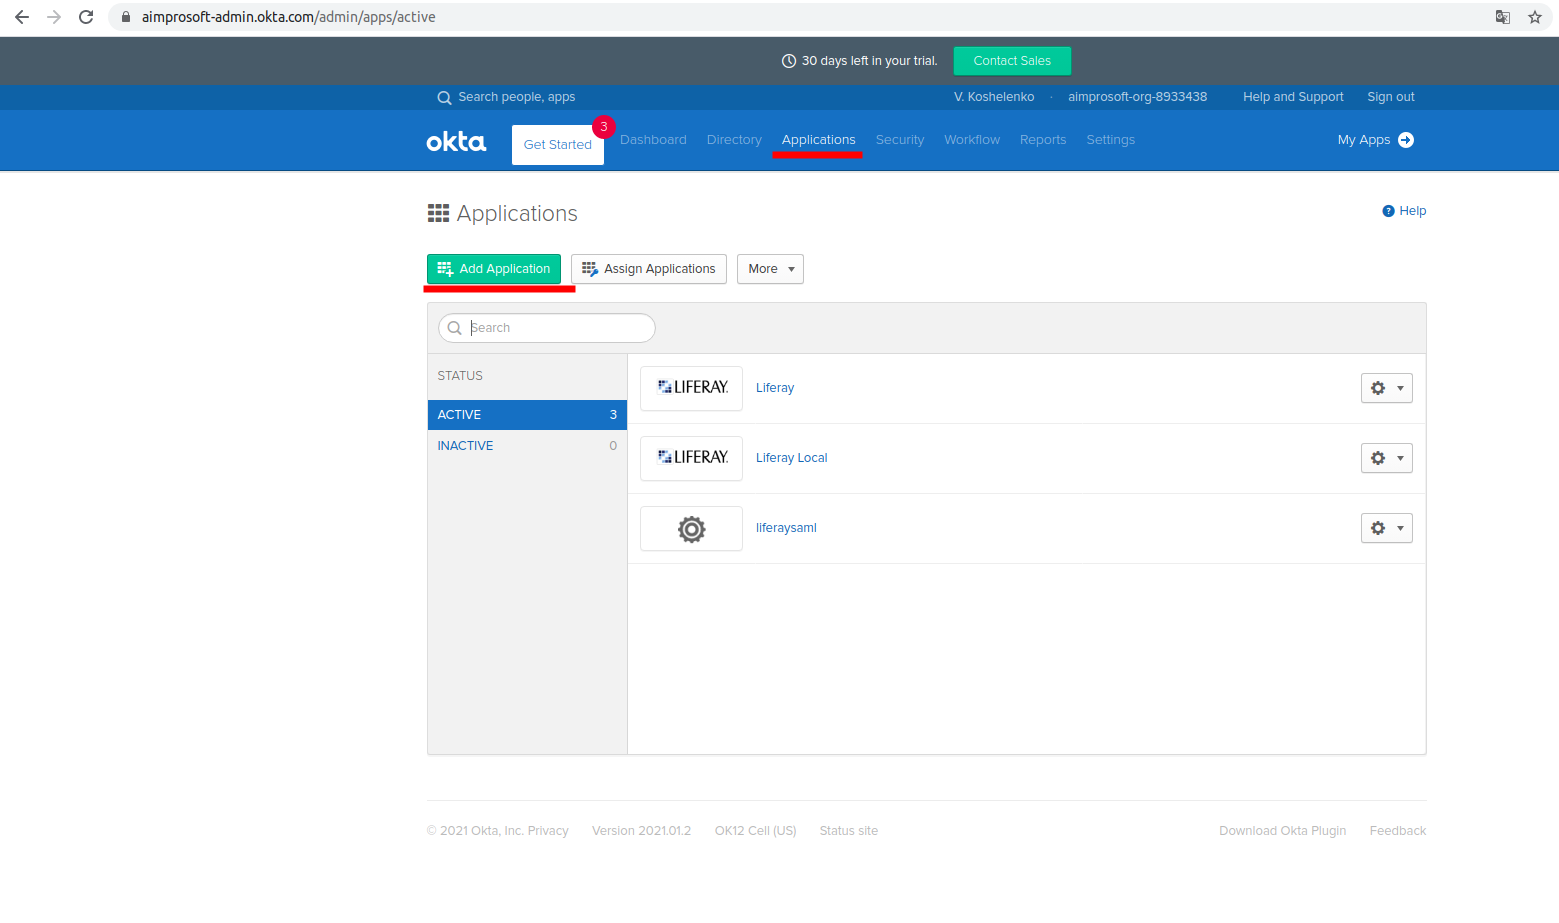Bookmark this page with star icon

pyautogui.click(x=1535, y=17)
